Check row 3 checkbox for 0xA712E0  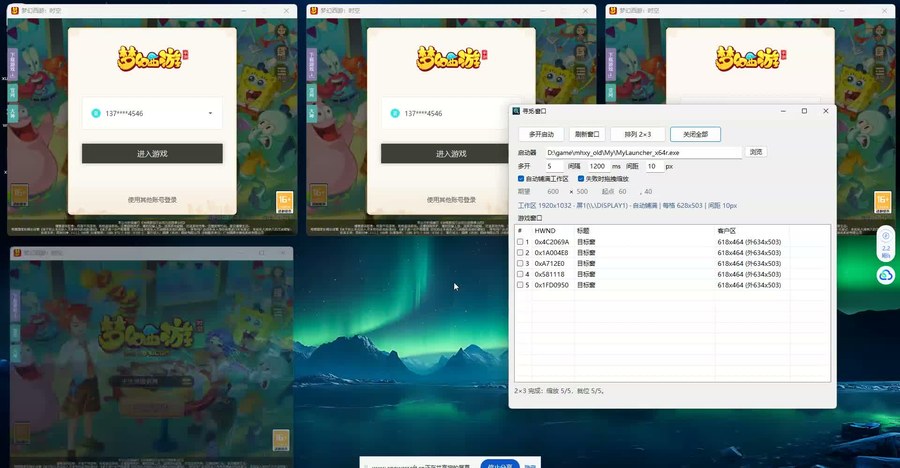coord(520,264)
